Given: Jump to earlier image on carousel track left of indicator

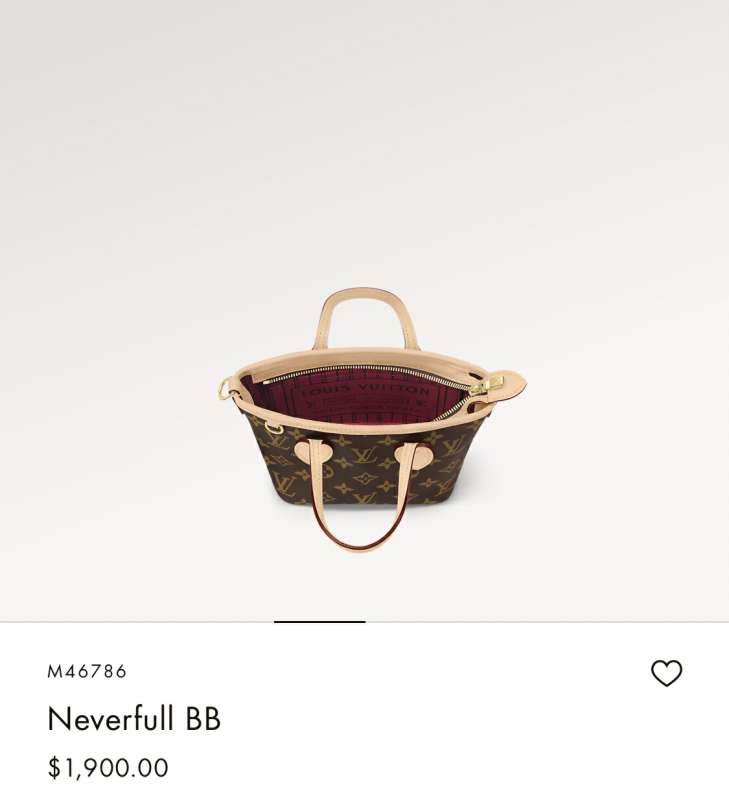Looking at the screenshot, I should (x=137, y=621).
